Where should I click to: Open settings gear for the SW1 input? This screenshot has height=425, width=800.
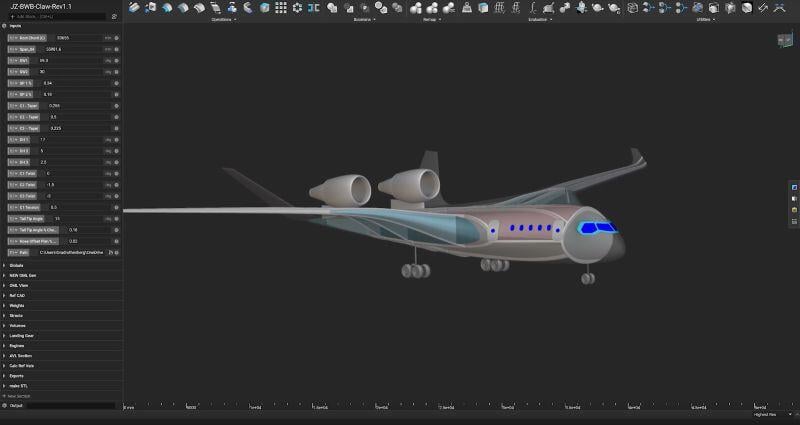coord(116,61)
